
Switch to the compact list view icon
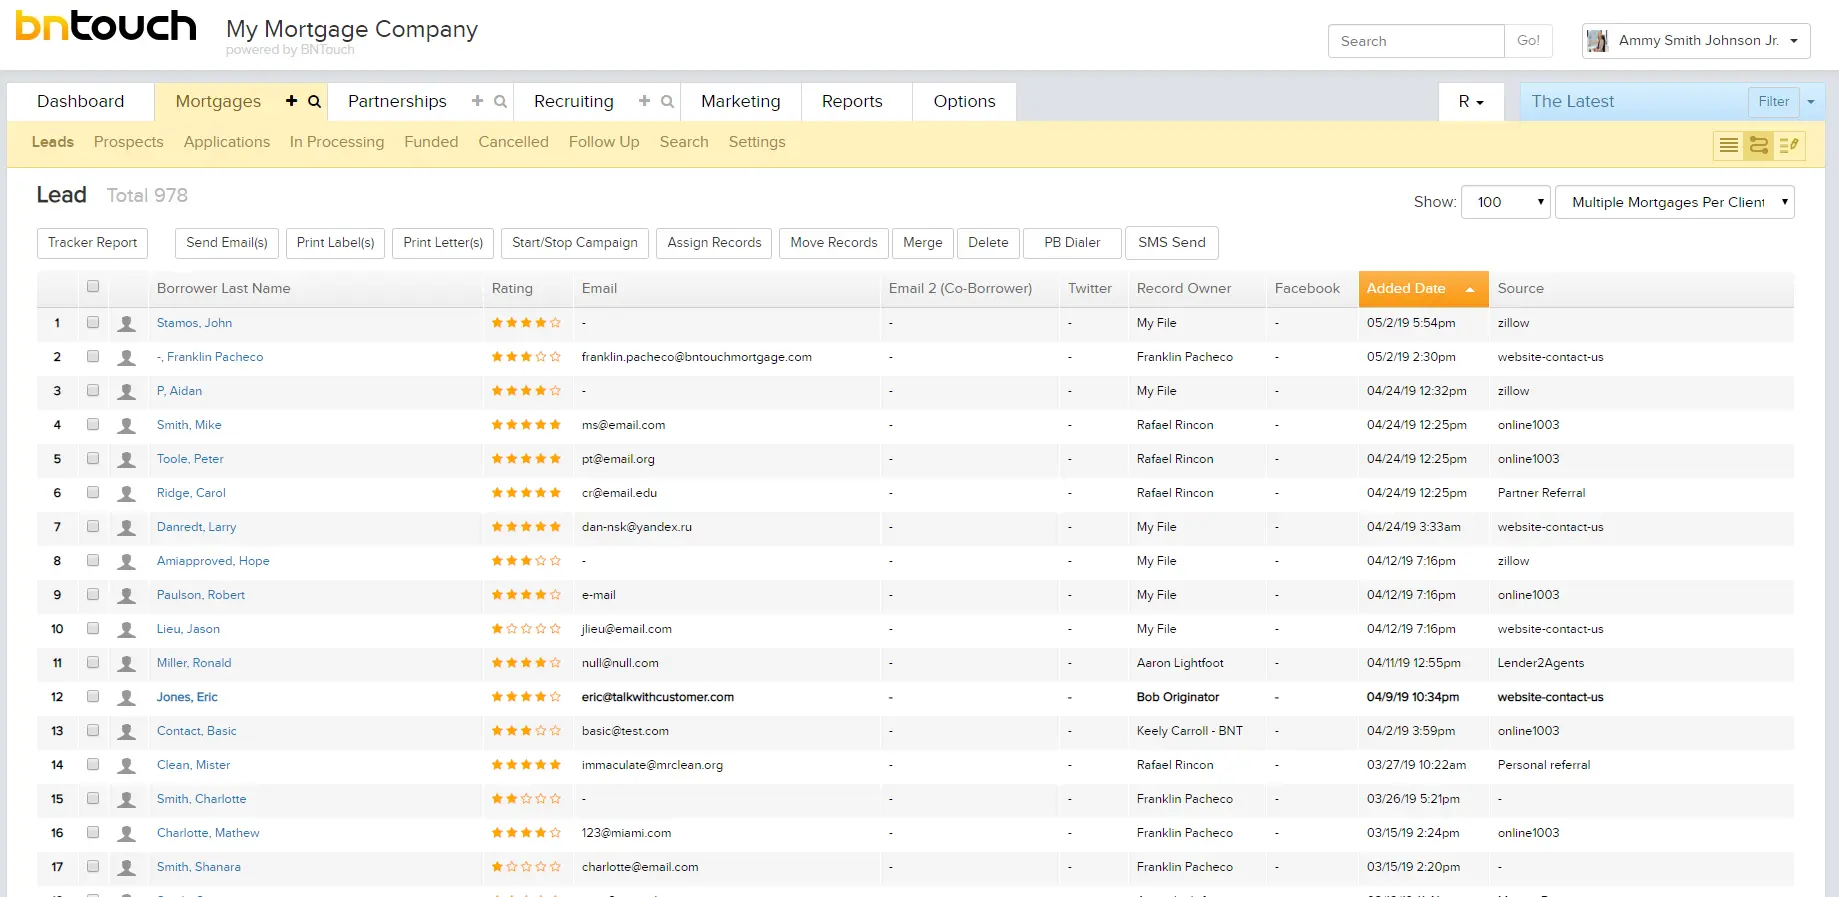(x=1728, y=146)
